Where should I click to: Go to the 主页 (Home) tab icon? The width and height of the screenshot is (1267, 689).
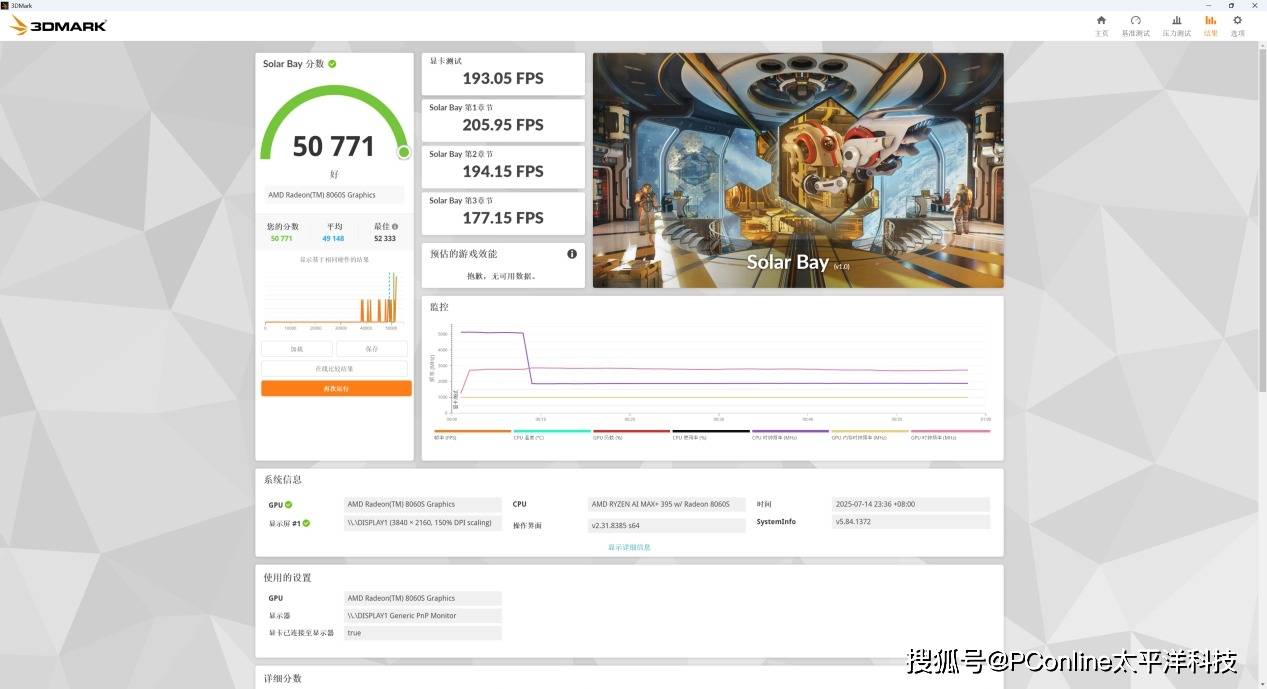point(1101,20)
